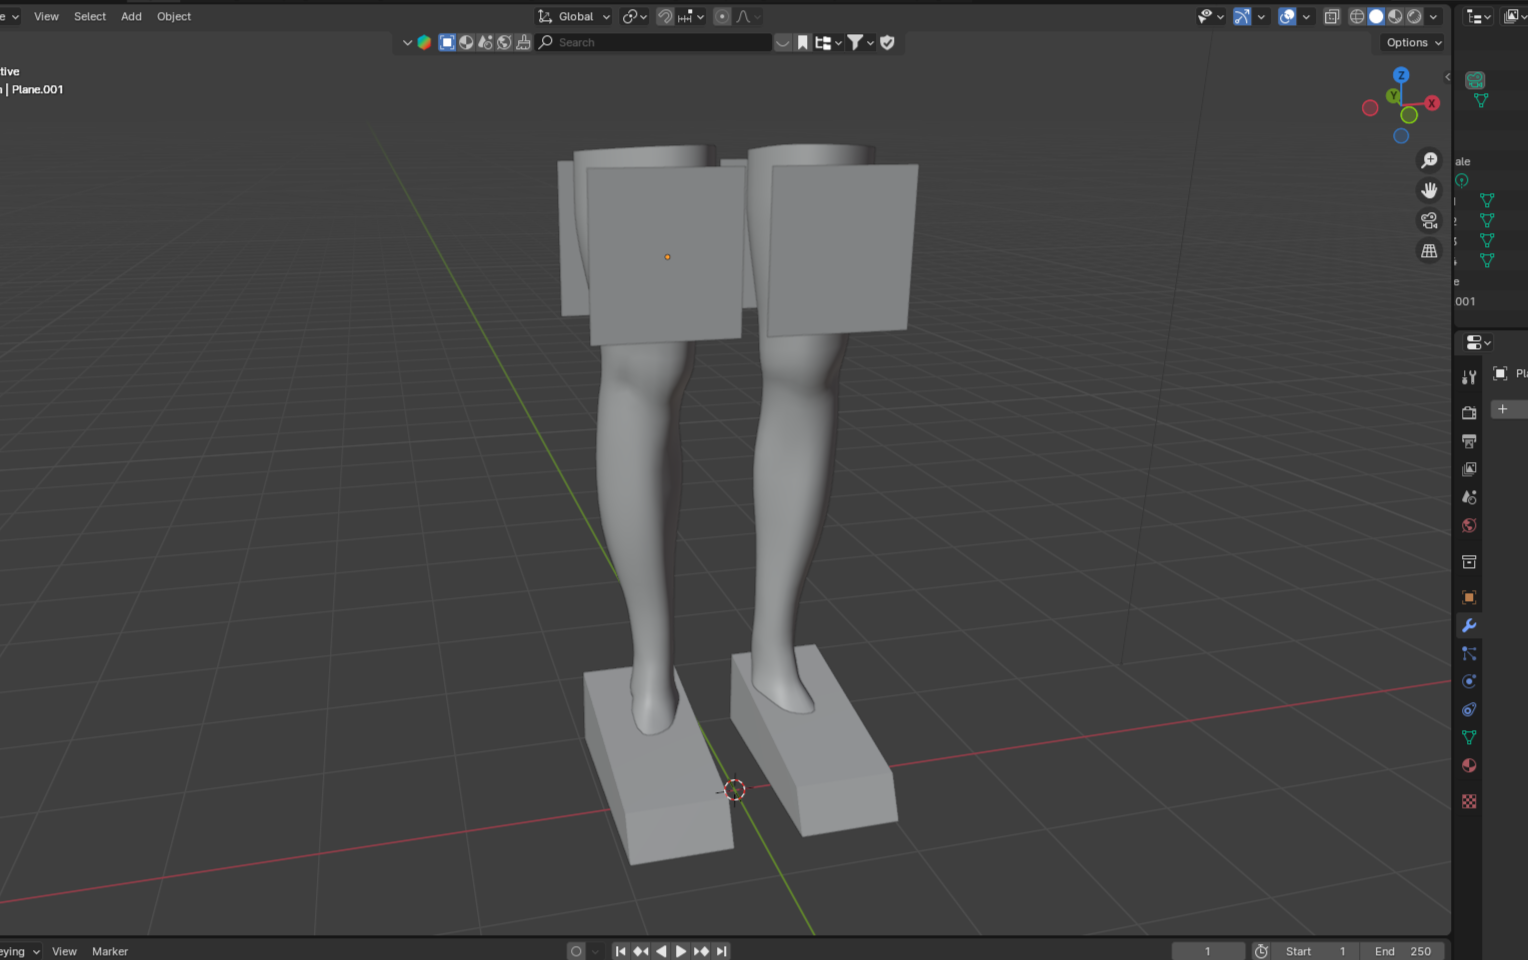
Task: Toggle viewport overlays
Action: click(1287, 16)
